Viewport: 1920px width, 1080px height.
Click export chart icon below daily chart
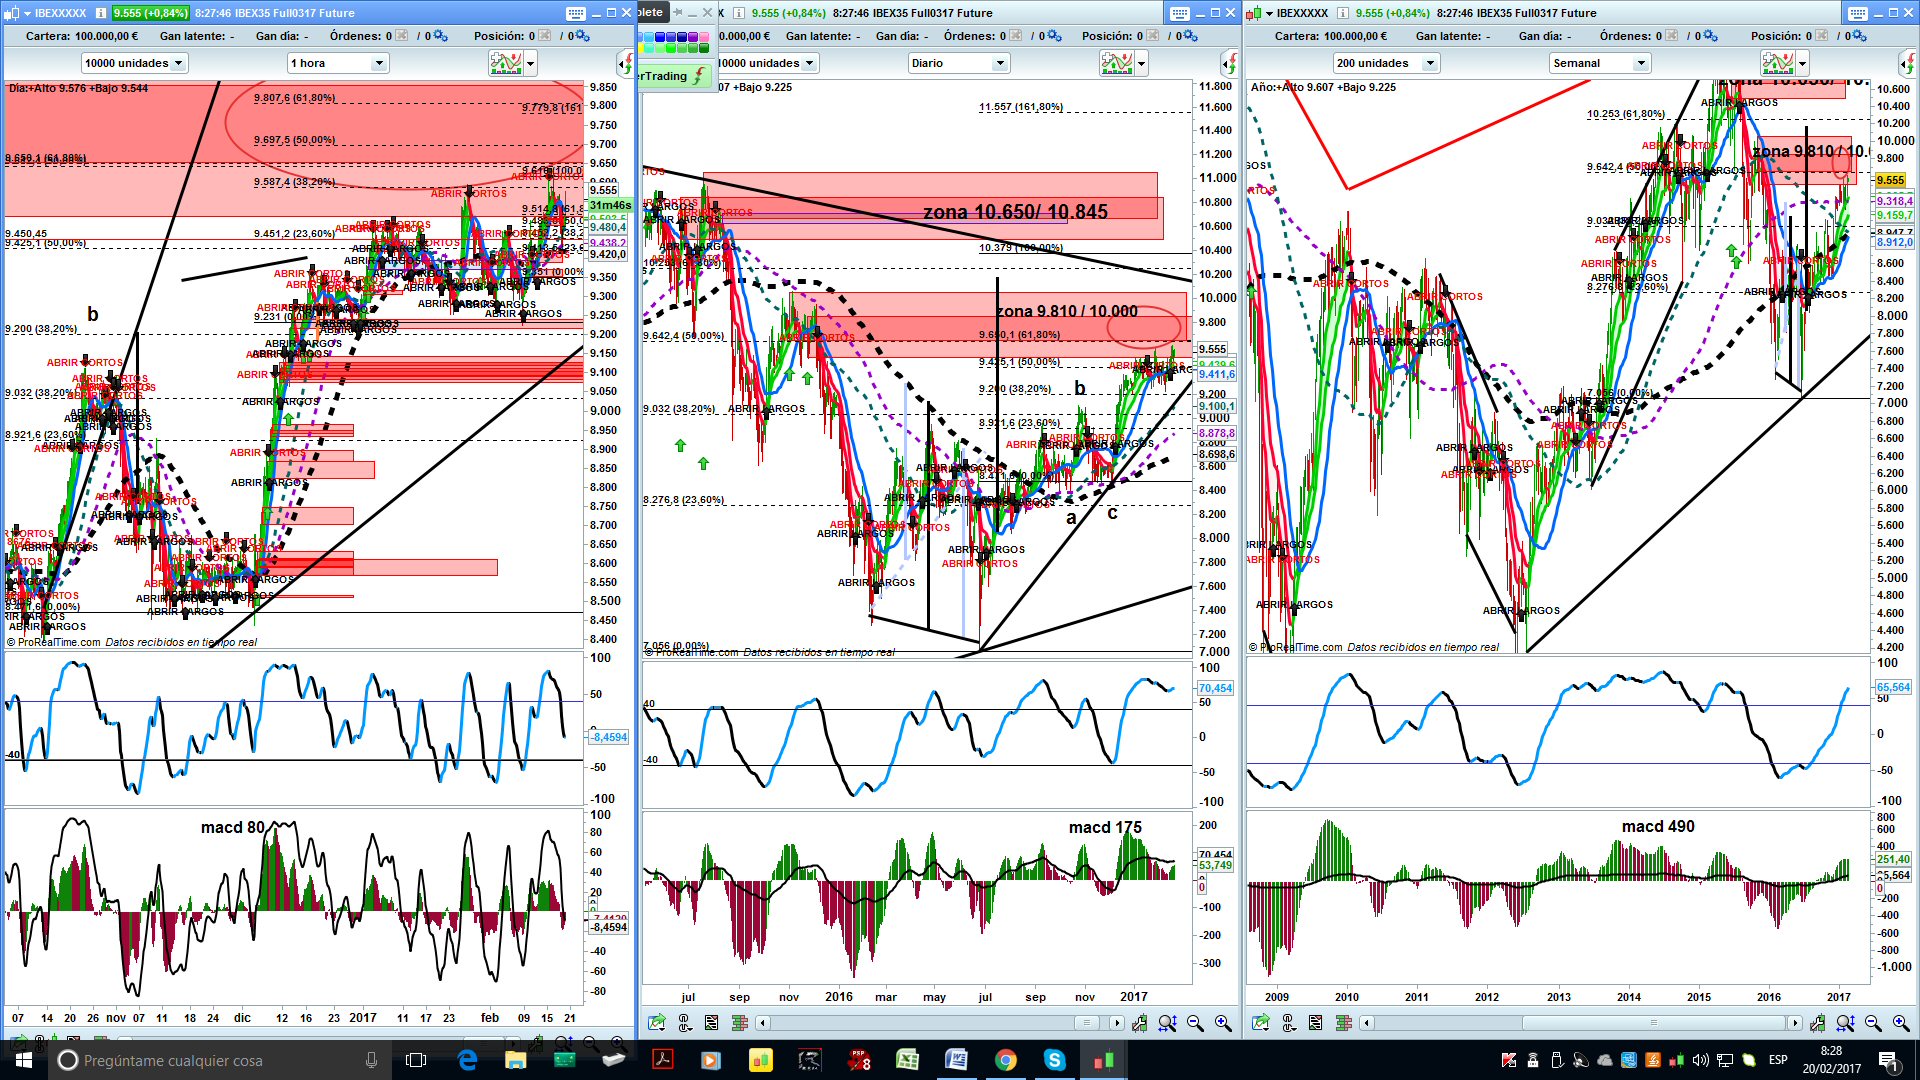click(x=656, y=1023)
